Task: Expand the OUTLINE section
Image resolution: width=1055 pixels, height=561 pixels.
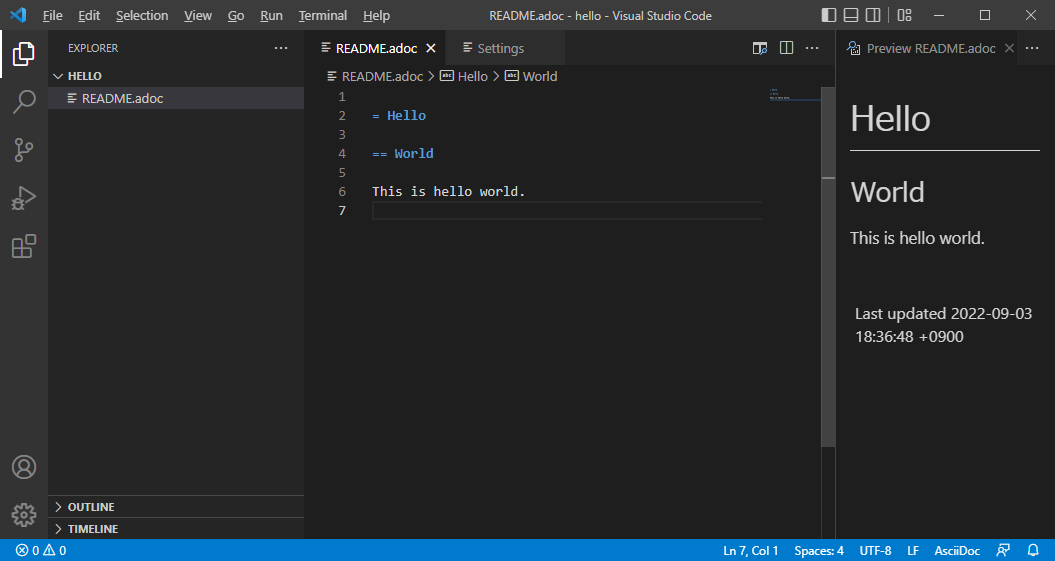Action: point(178,507)
